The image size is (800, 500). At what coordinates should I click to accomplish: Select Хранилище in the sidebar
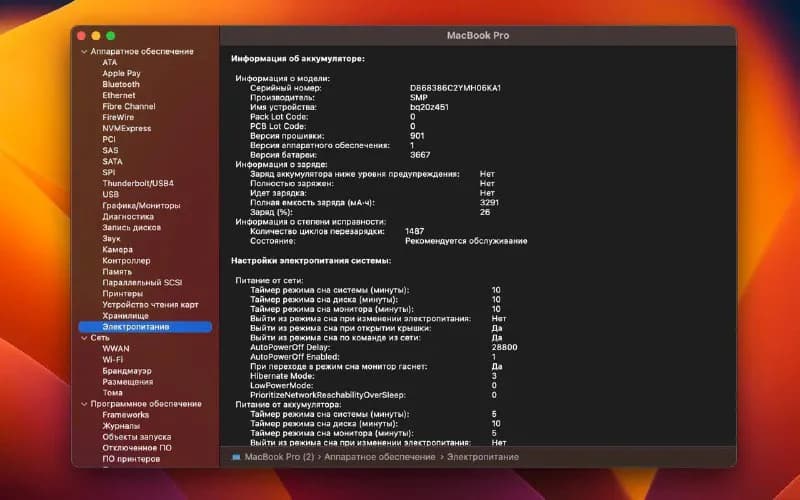[x=126, y=316]
